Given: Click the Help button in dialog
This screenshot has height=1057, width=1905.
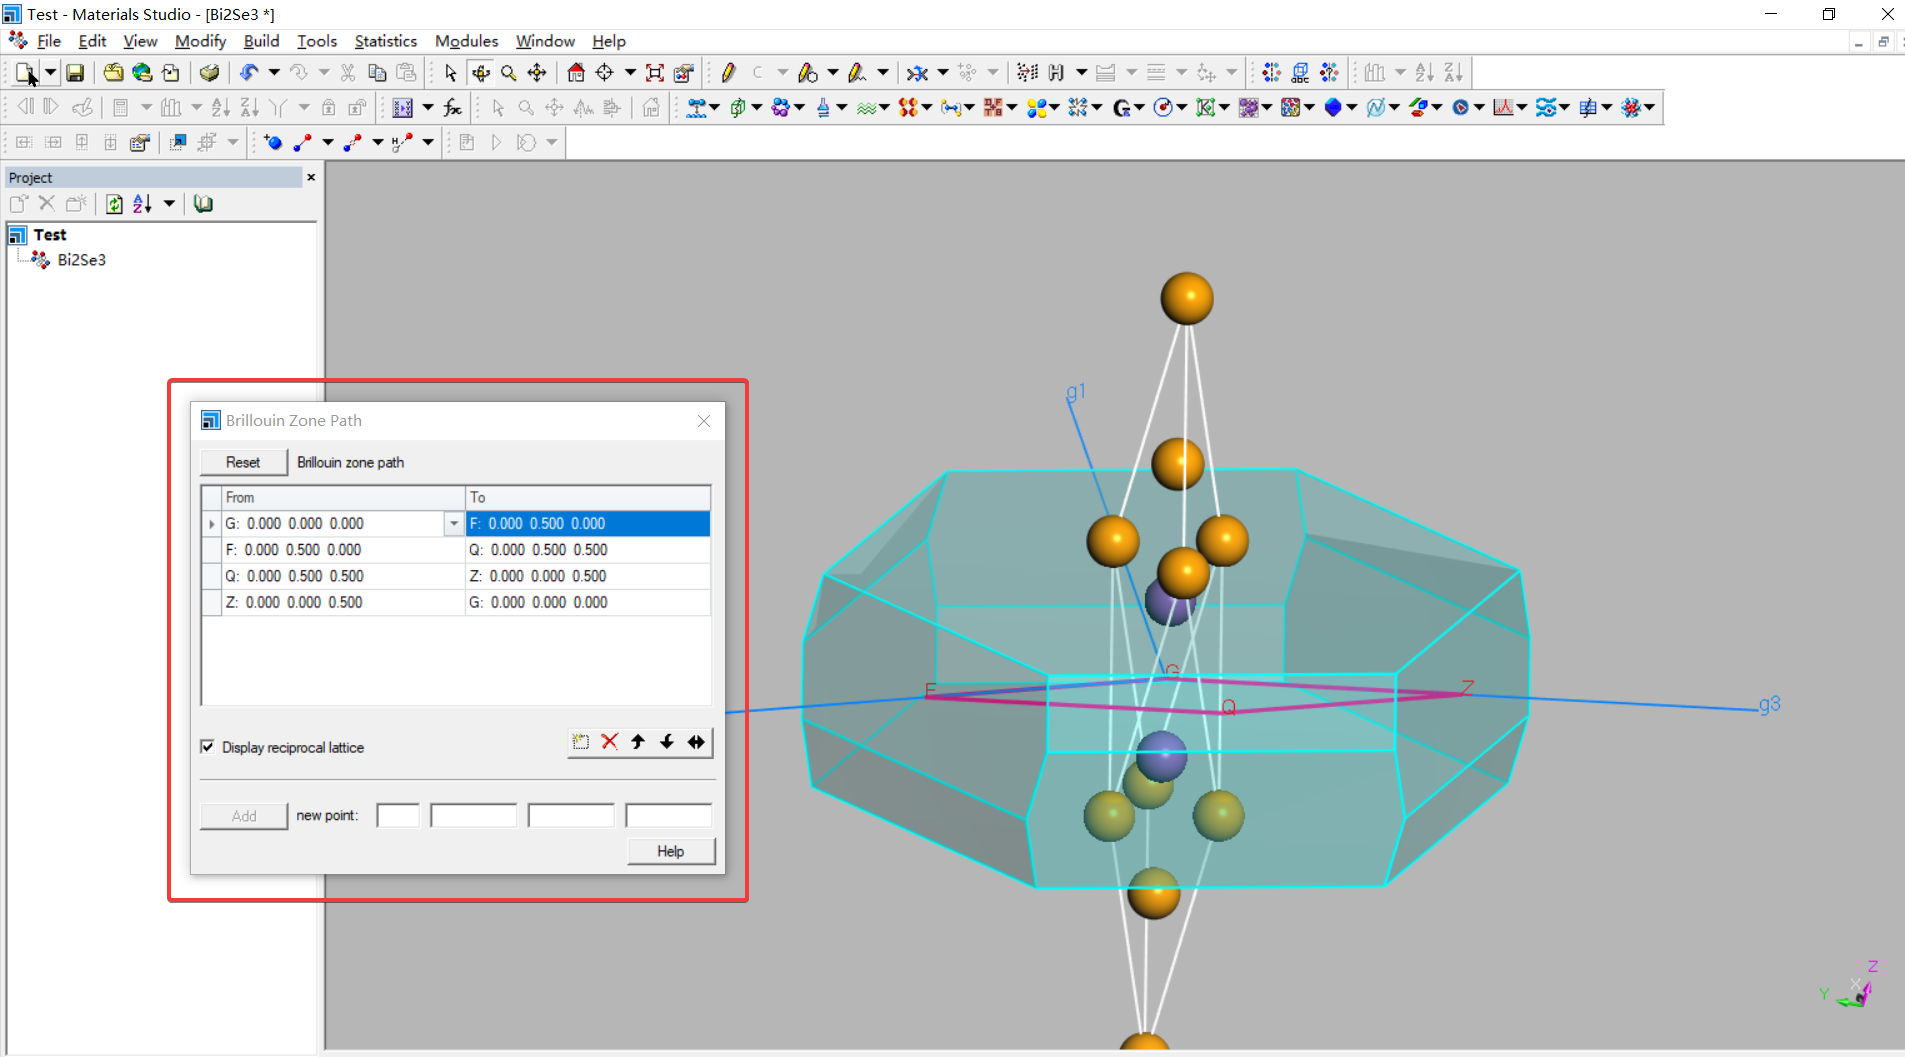Looking at the screenshot, I should [671, 851].
